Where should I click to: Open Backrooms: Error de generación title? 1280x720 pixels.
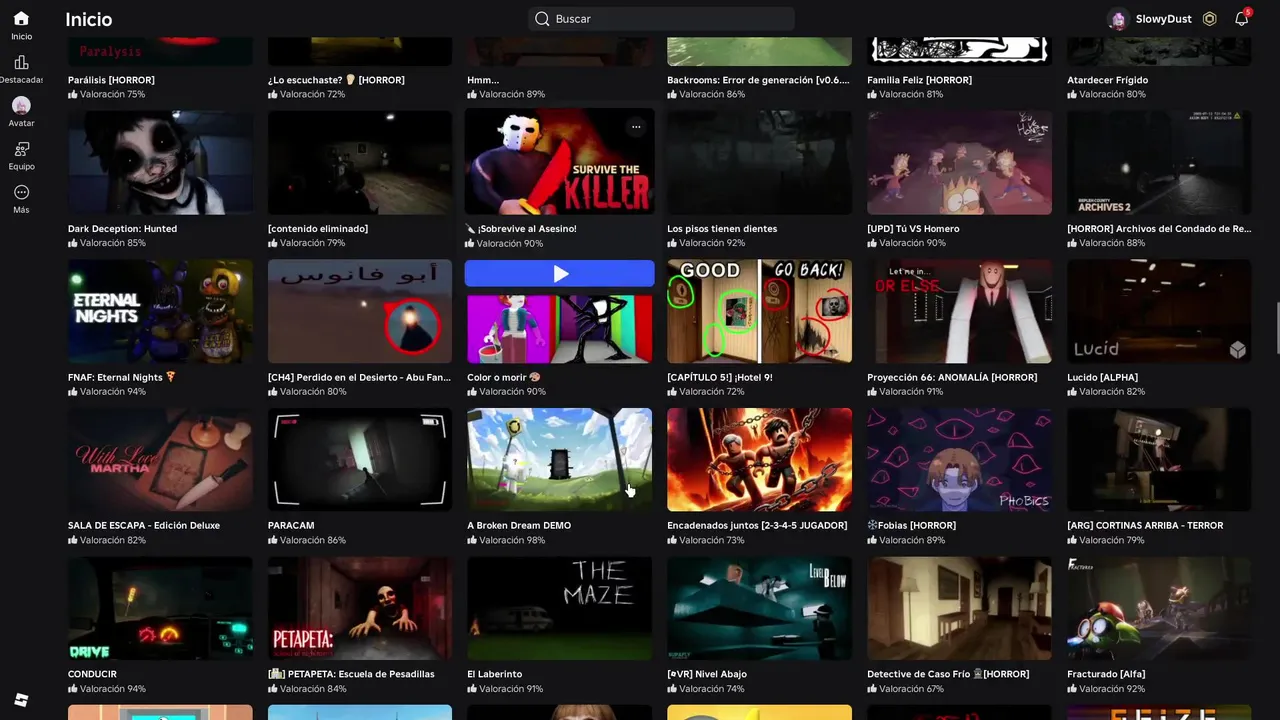pyautogui.click(x=759, y=80)
